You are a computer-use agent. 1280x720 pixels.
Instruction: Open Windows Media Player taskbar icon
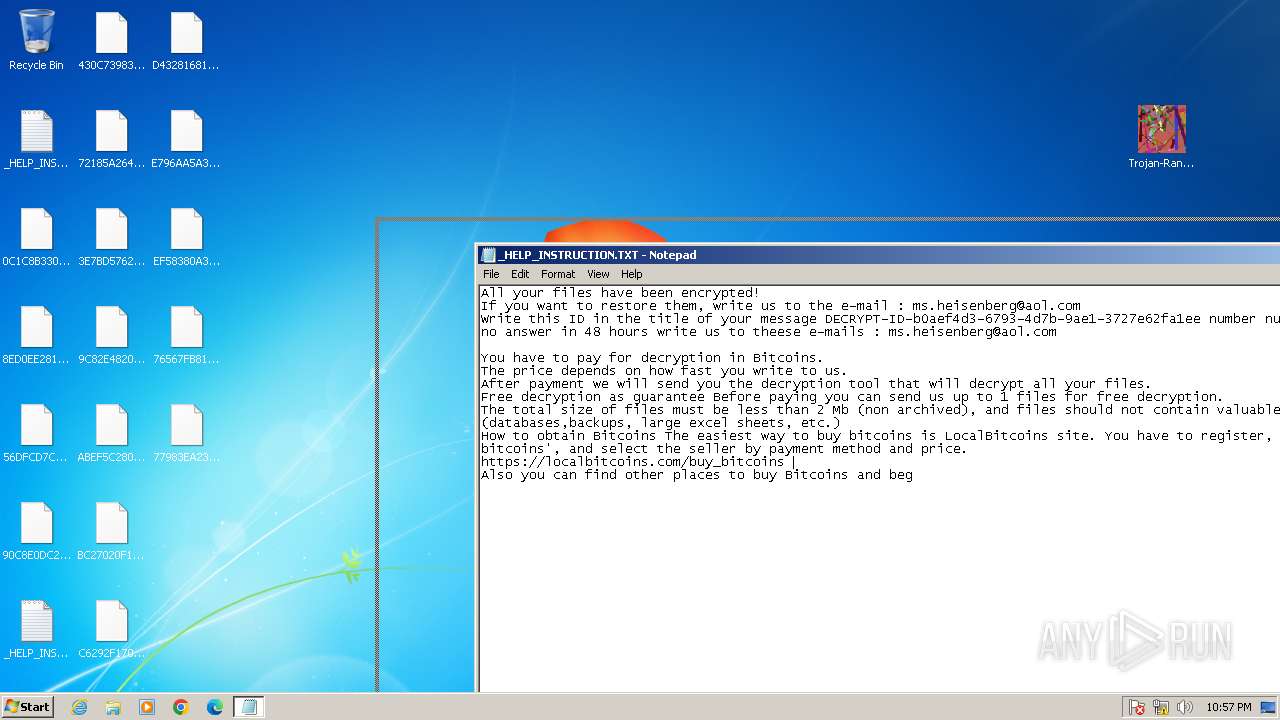pos(147,707)
